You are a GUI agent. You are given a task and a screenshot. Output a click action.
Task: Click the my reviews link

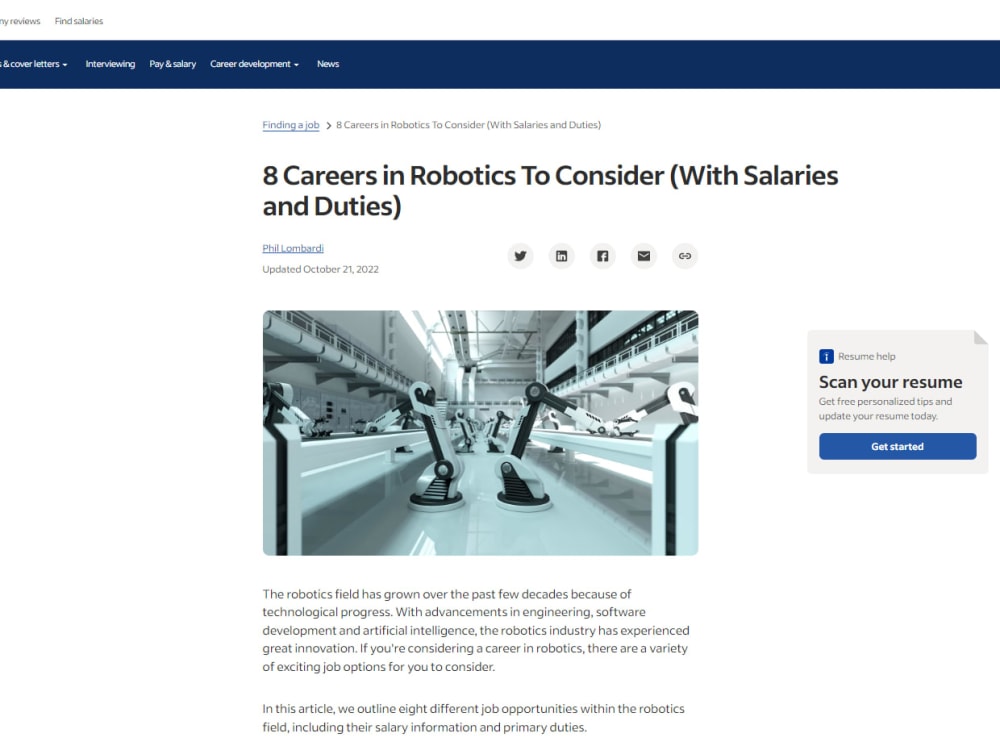[18, 20]
